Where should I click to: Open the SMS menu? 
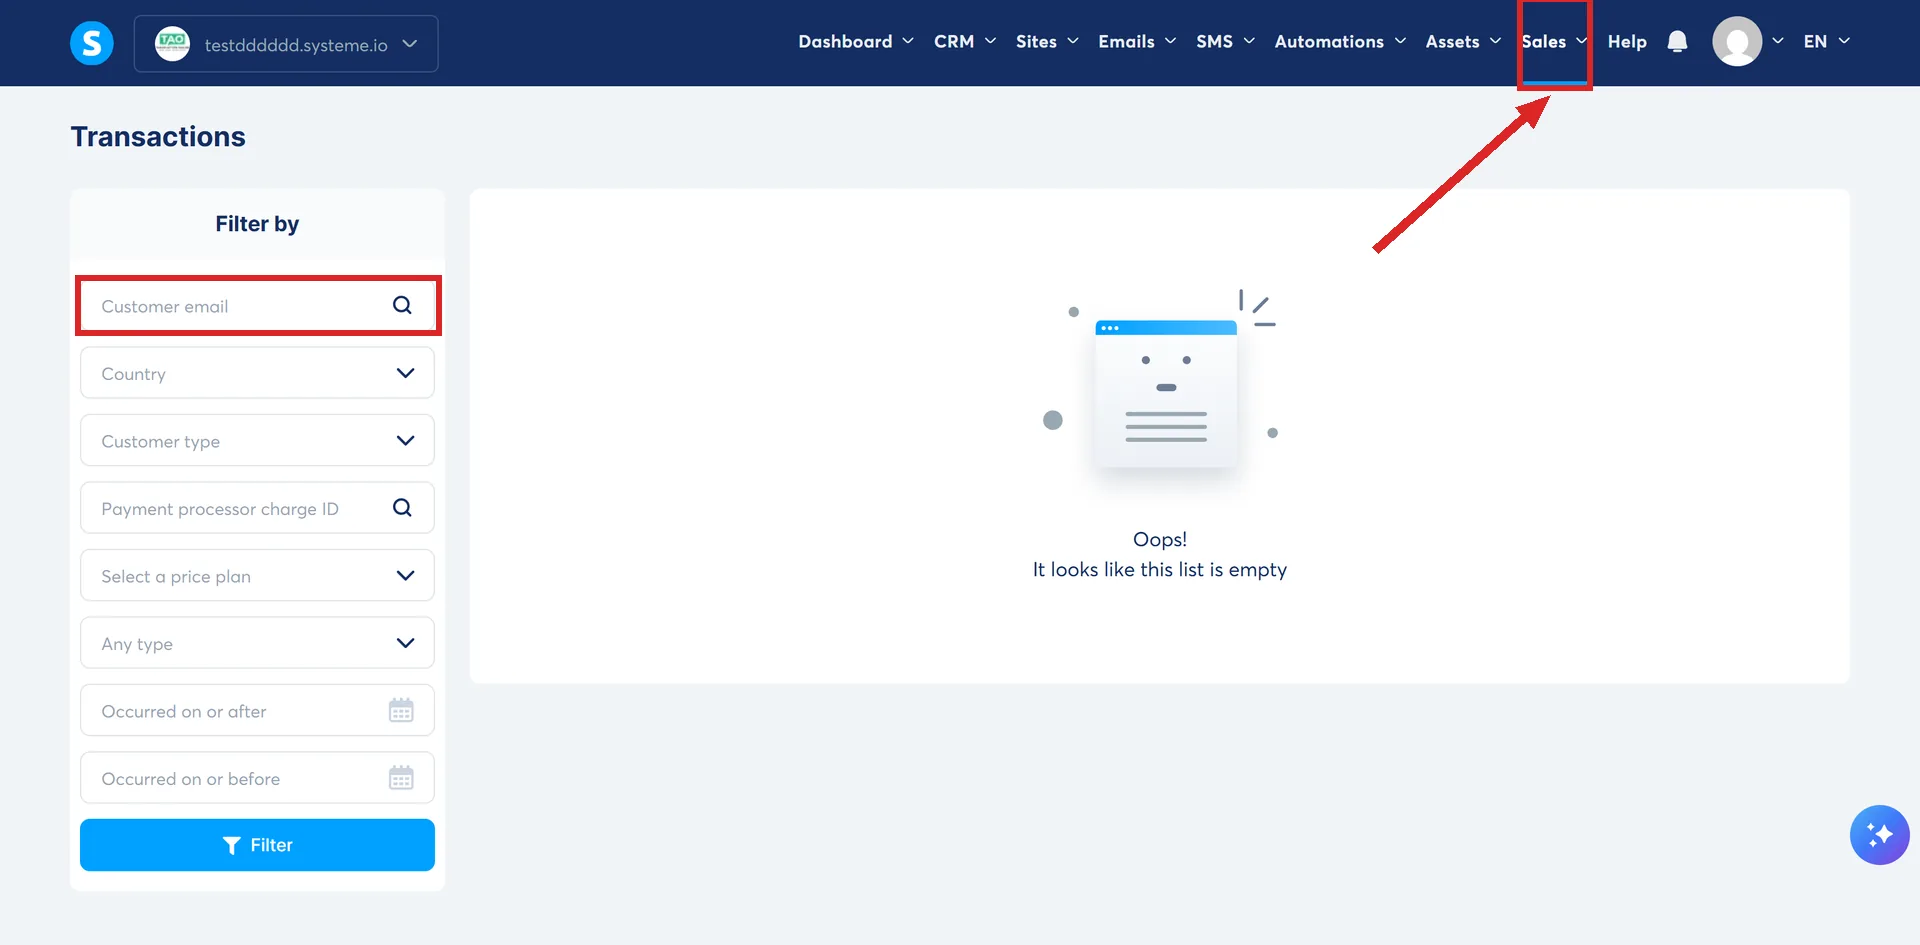coord(1225,42)
